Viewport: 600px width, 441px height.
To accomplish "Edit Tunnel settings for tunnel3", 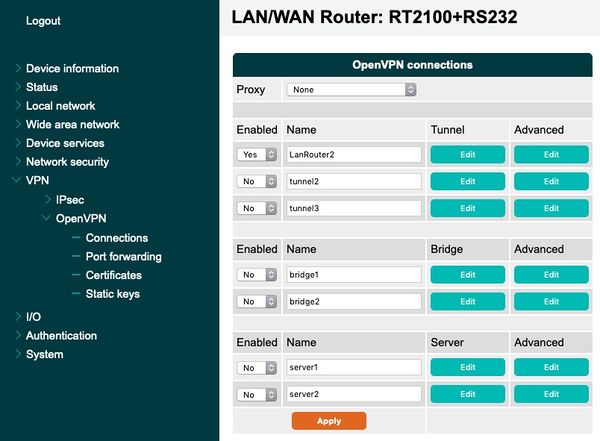I will (468, 208).
